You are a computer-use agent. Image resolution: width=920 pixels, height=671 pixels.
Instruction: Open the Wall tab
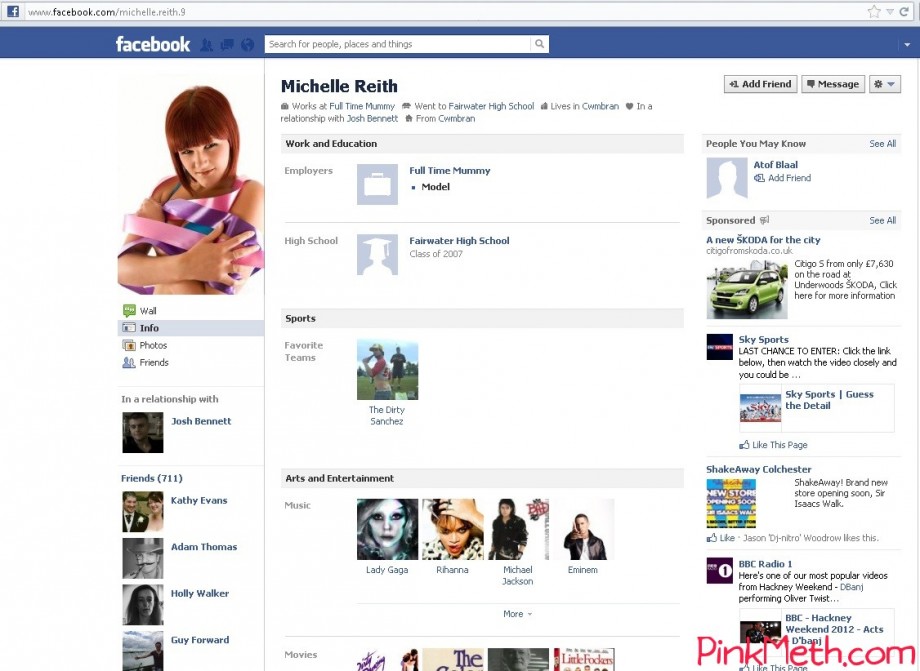point(148,311)
